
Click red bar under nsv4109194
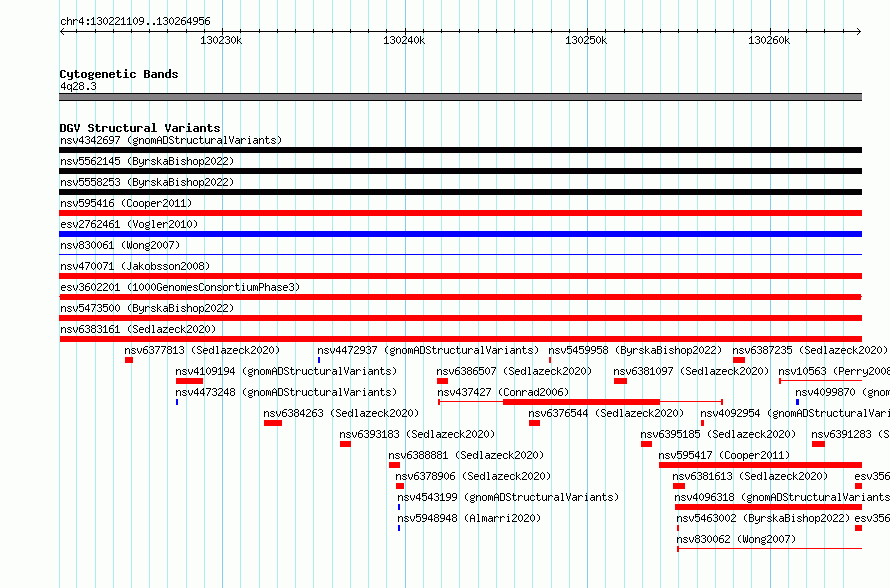coord(189,381)
